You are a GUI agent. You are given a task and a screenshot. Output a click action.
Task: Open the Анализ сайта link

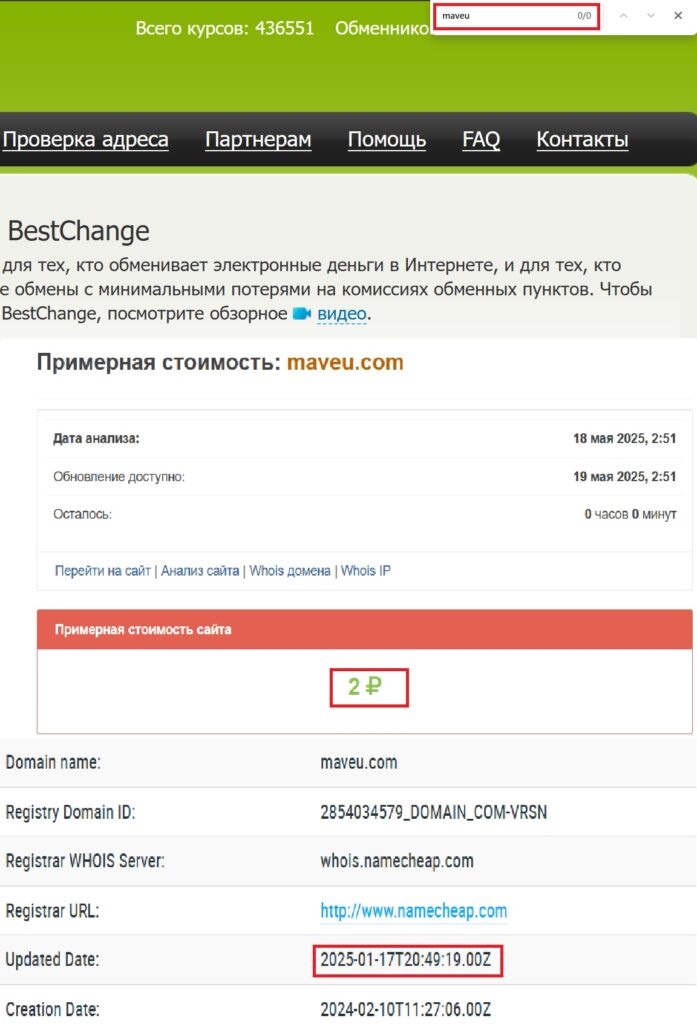click(200, 571)
